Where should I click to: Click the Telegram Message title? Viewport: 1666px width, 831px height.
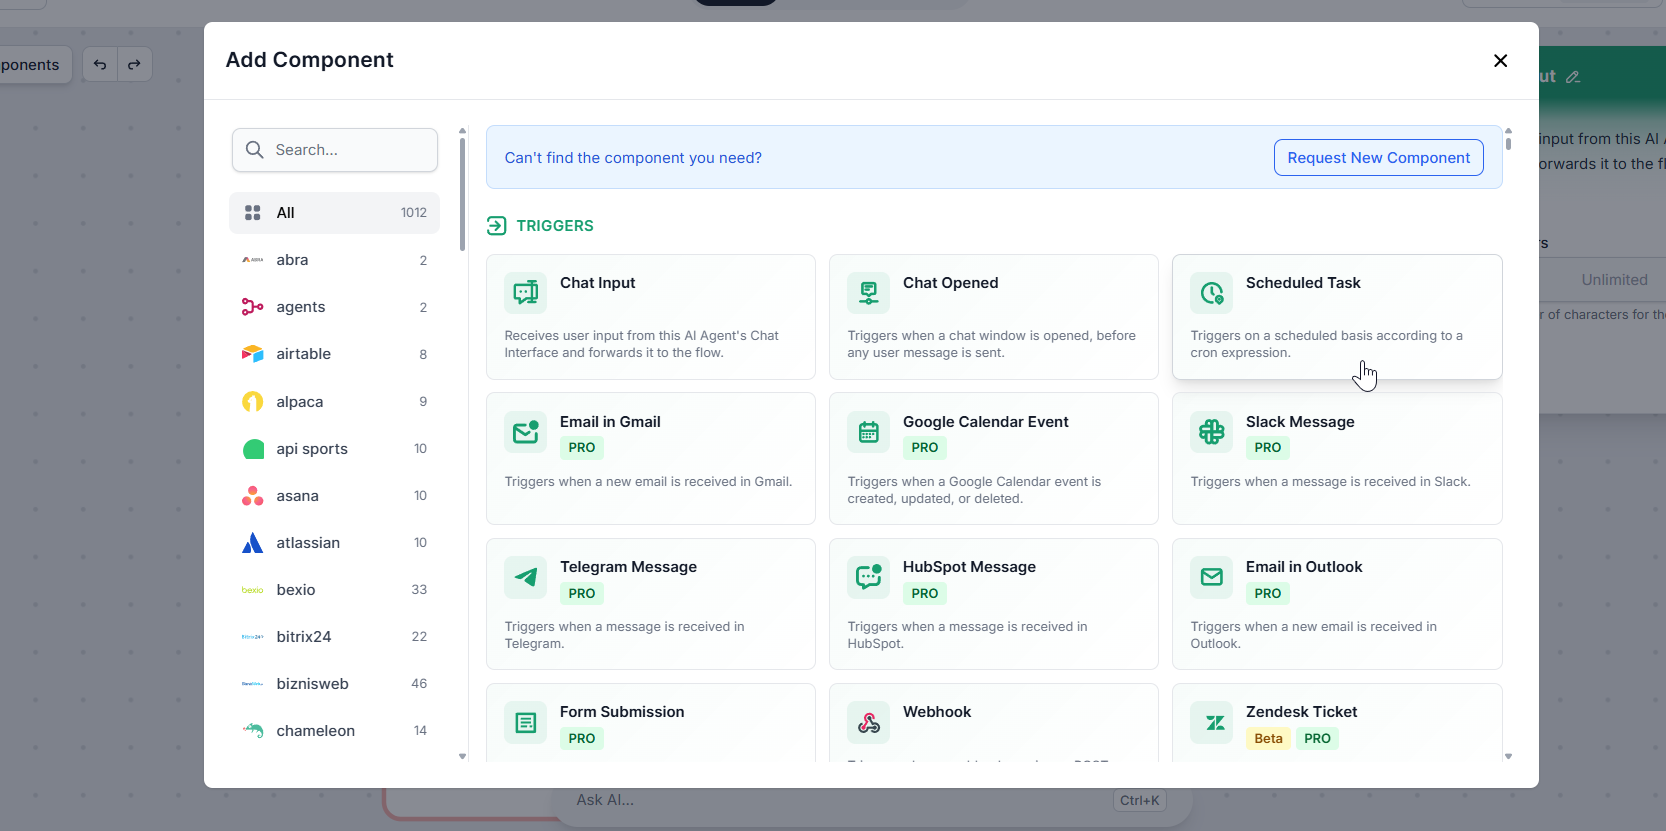628,567
